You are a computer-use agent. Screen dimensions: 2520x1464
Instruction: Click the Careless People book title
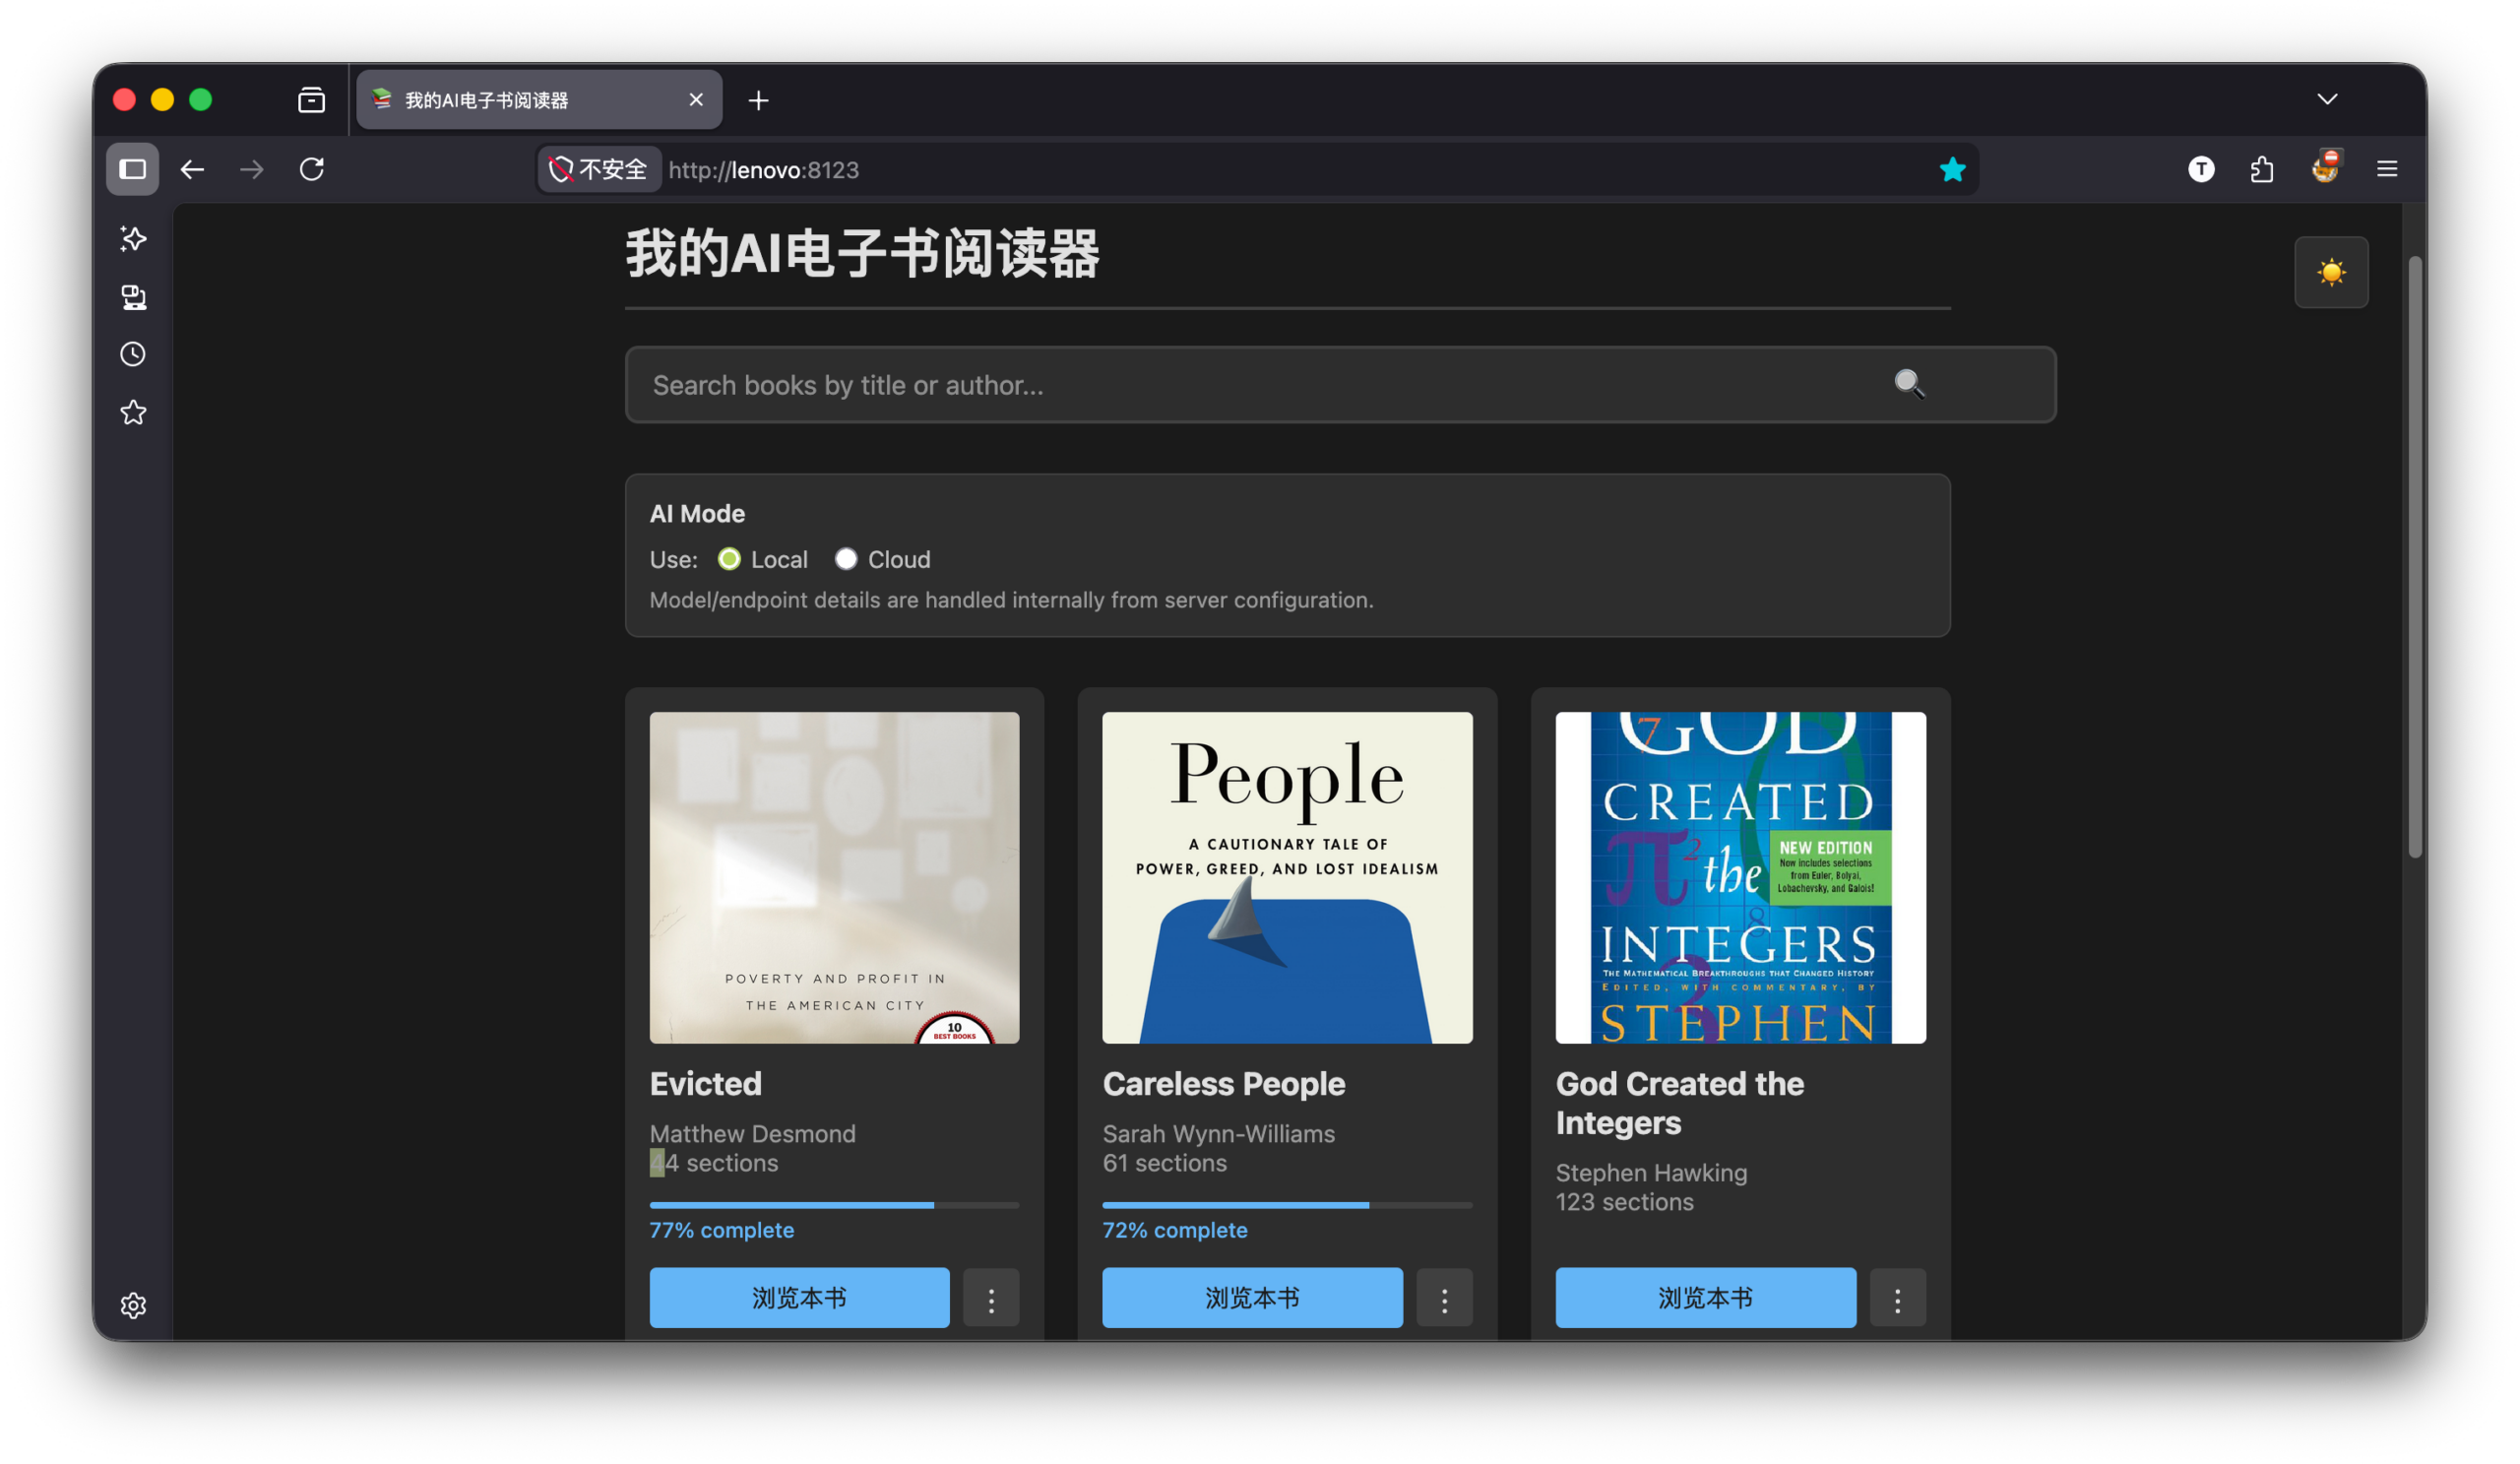1223,1084
